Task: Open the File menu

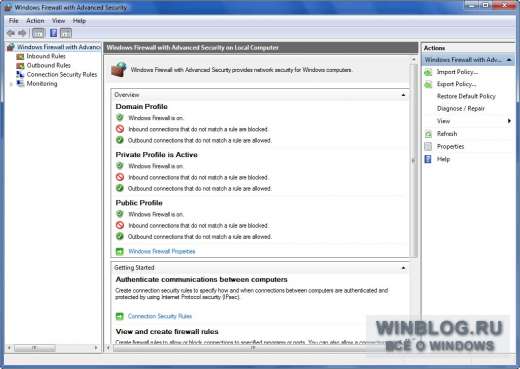Action: (14, 21)
